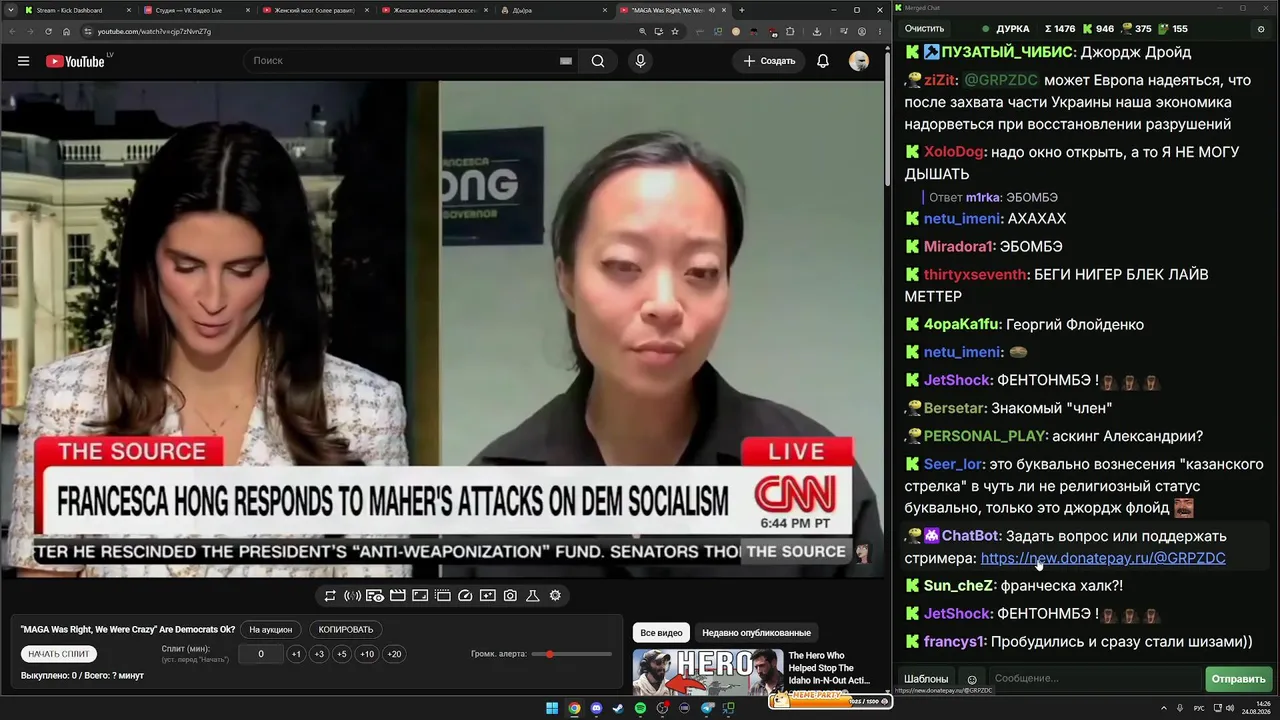Open the on-screen keyboard icon in search

[566, 61]
